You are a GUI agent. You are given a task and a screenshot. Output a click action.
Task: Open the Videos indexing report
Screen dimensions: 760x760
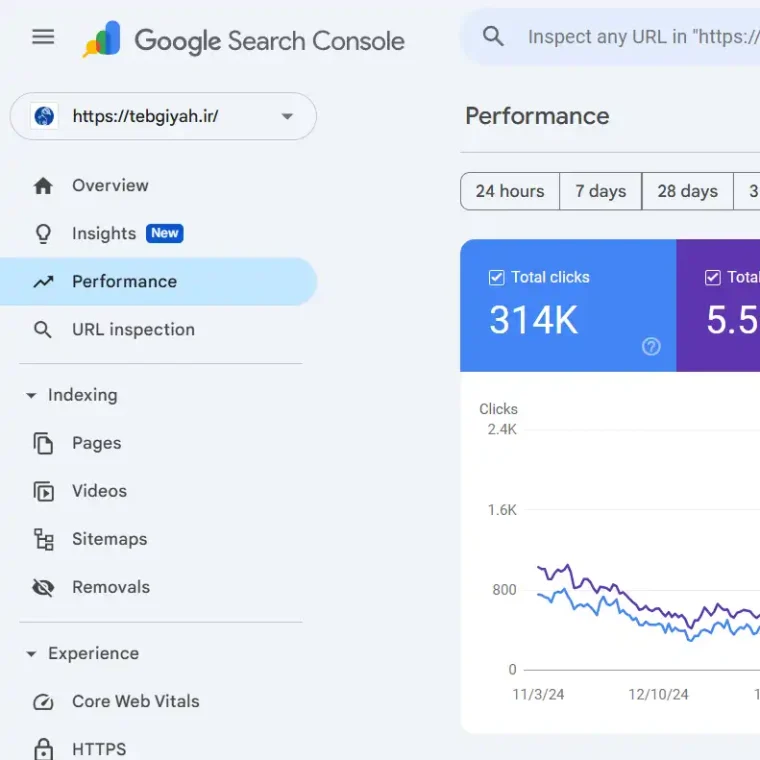click(x=99, y=491)
